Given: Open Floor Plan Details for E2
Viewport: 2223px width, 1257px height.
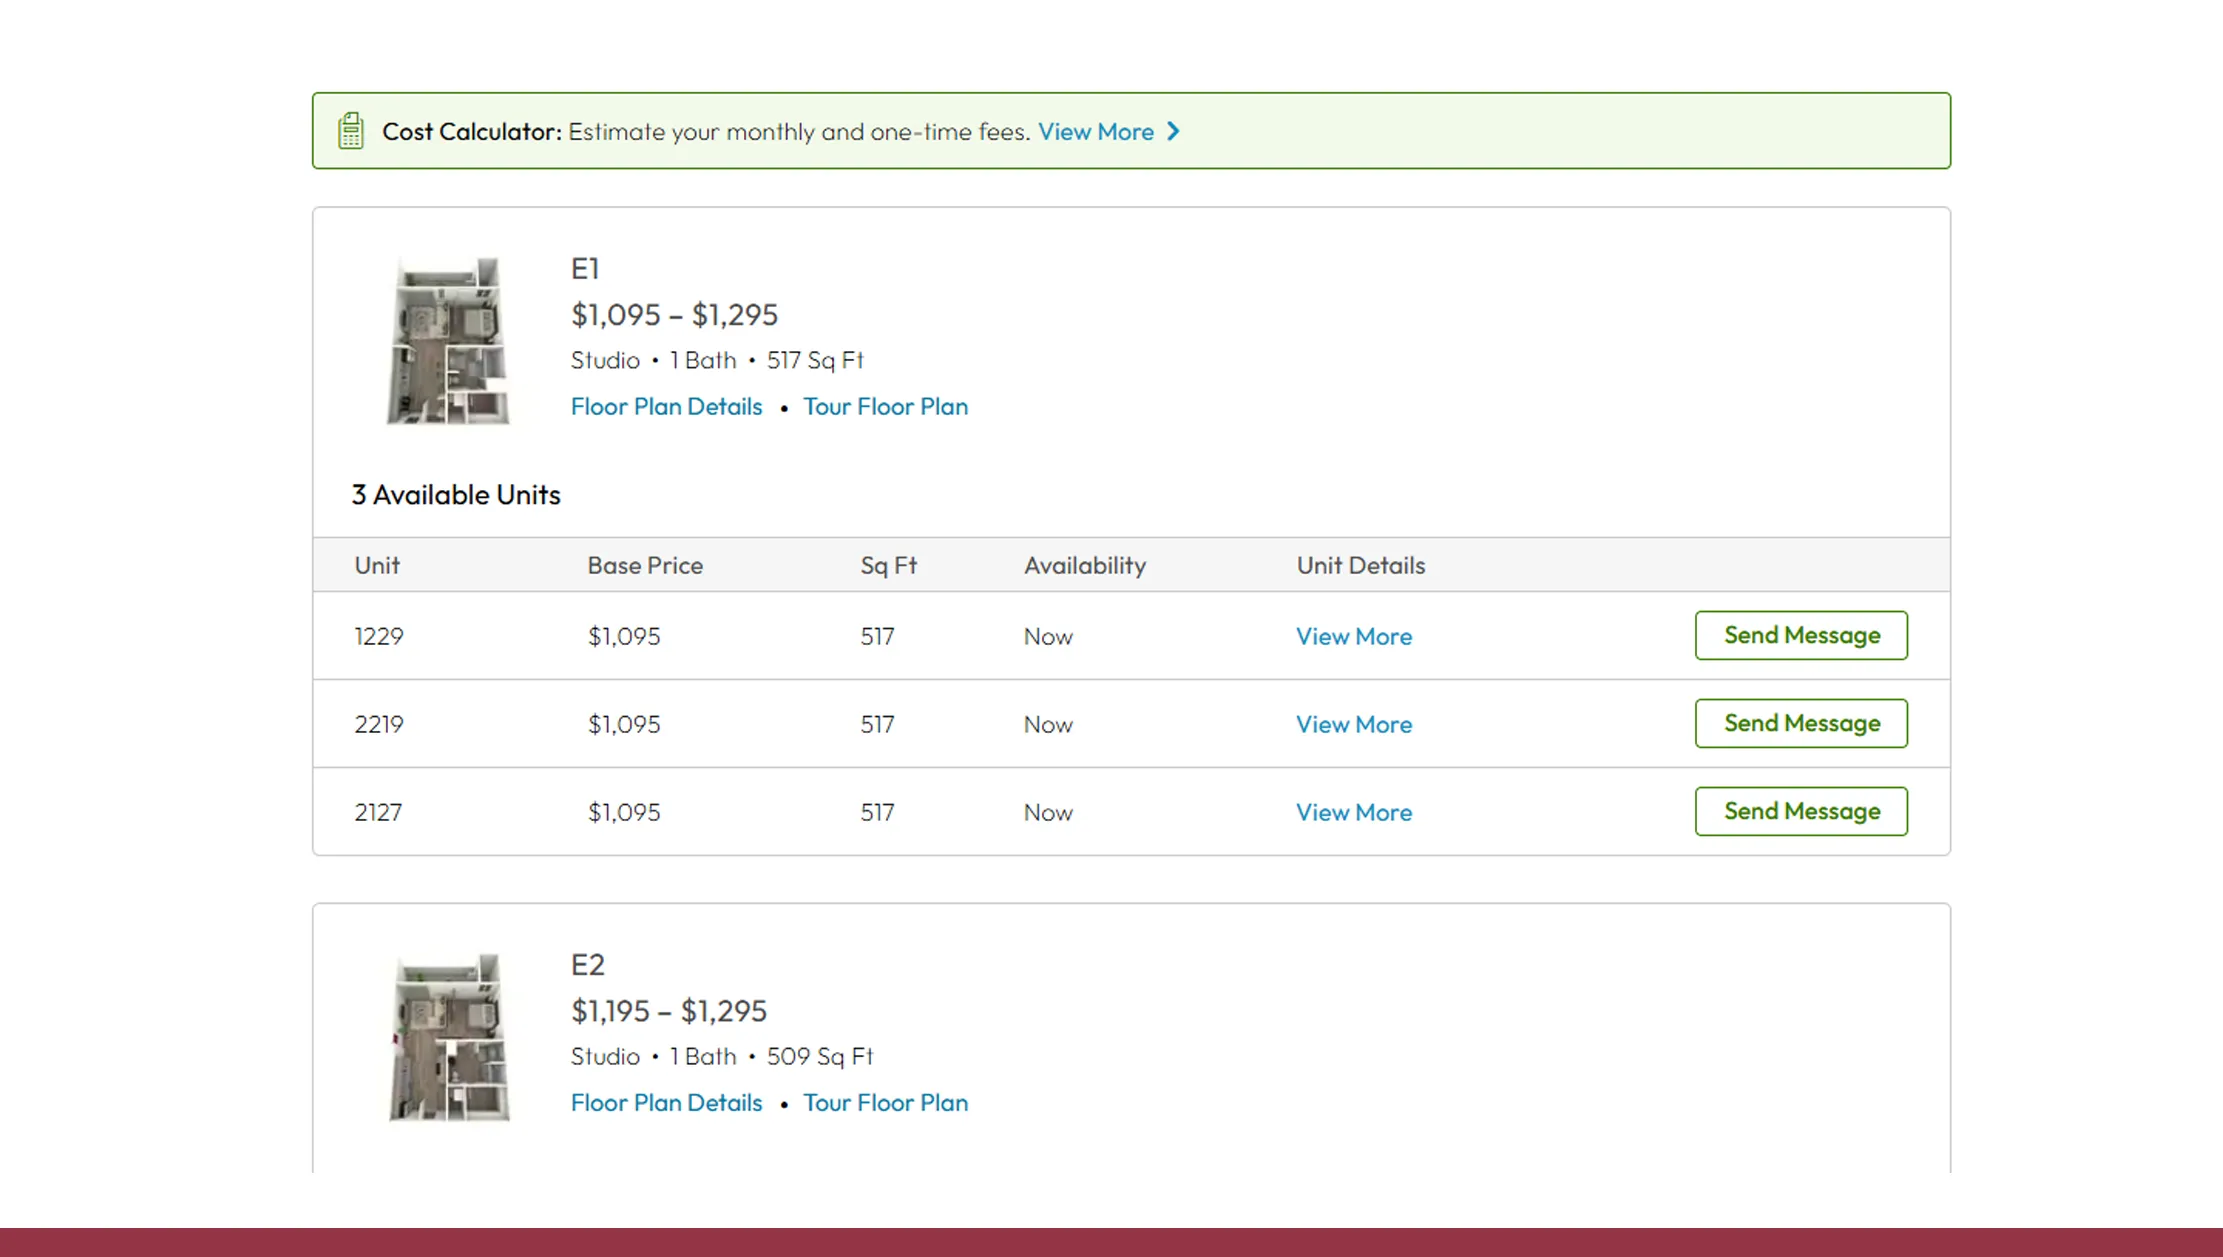Looking at the screenshot, I should point(666,1102).
